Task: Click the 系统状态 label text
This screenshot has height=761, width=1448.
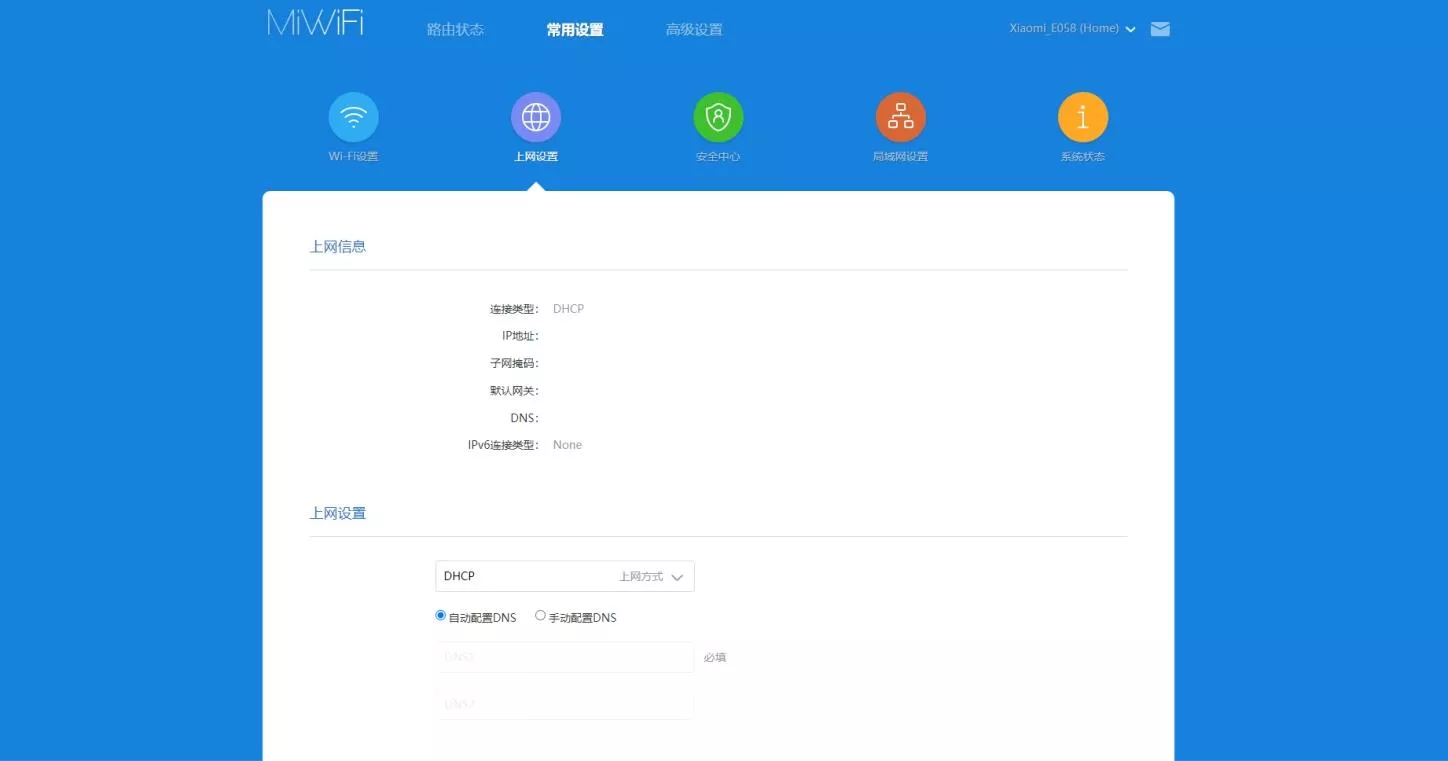Action: click(x=1083, y=157)
